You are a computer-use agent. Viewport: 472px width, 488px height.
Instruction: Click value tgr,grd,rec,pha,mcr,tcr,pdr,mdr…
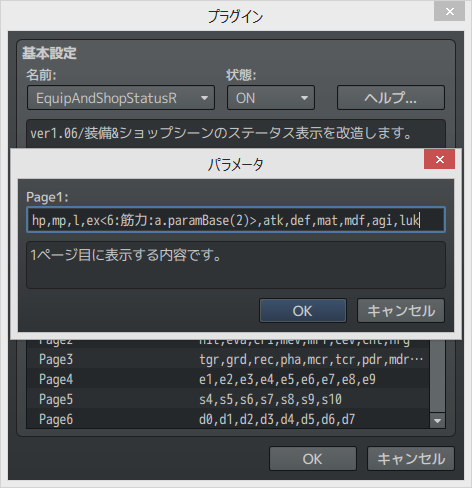311,359
